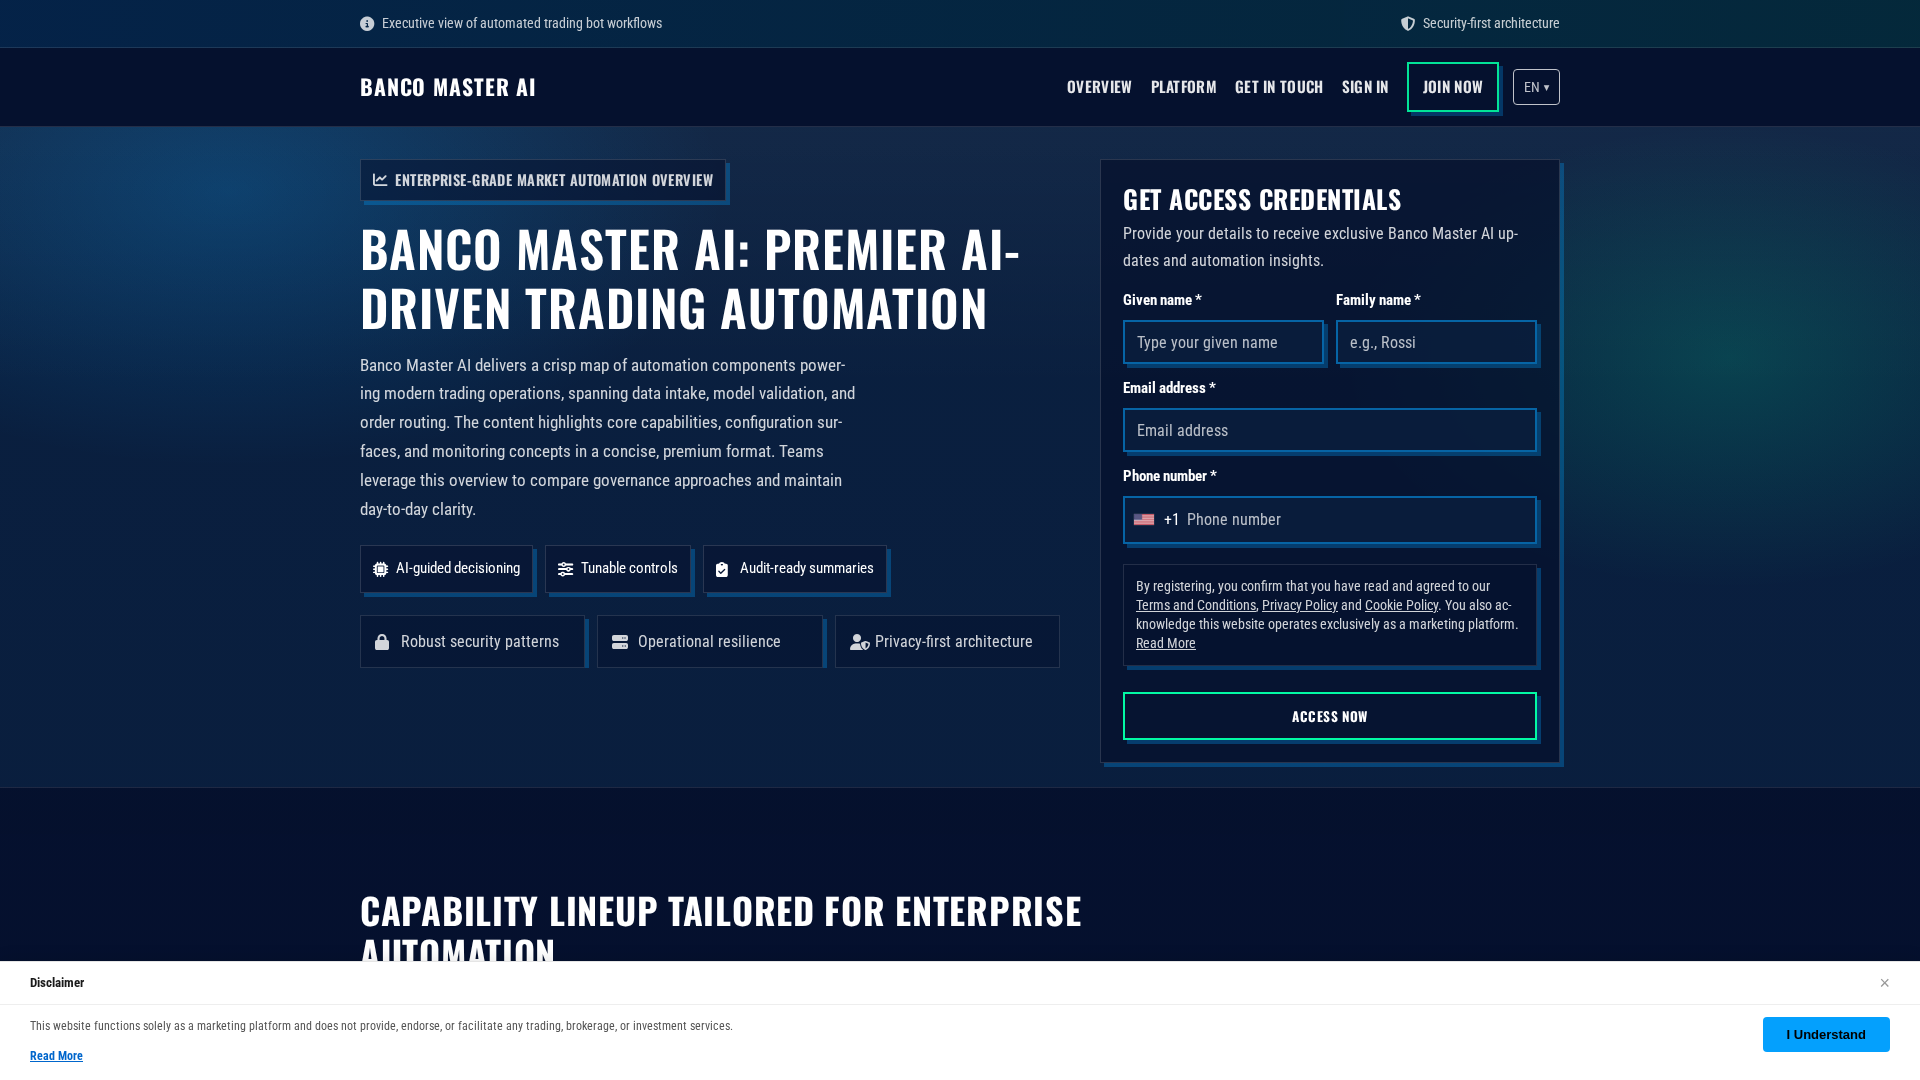The height and width of the screenshot is (1080, 1920).
Task: Click the server icon on Operational resilience
Action: (x=620, y=642)
